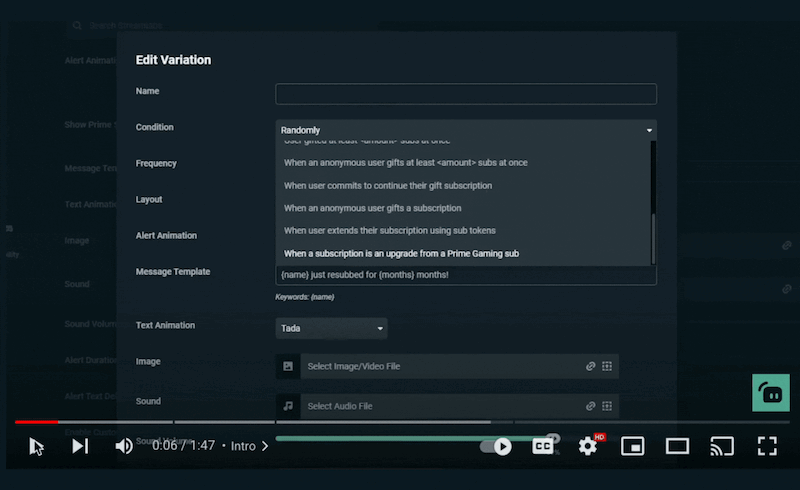
Task: Enable theater mode view
Action: pos(677,446)
